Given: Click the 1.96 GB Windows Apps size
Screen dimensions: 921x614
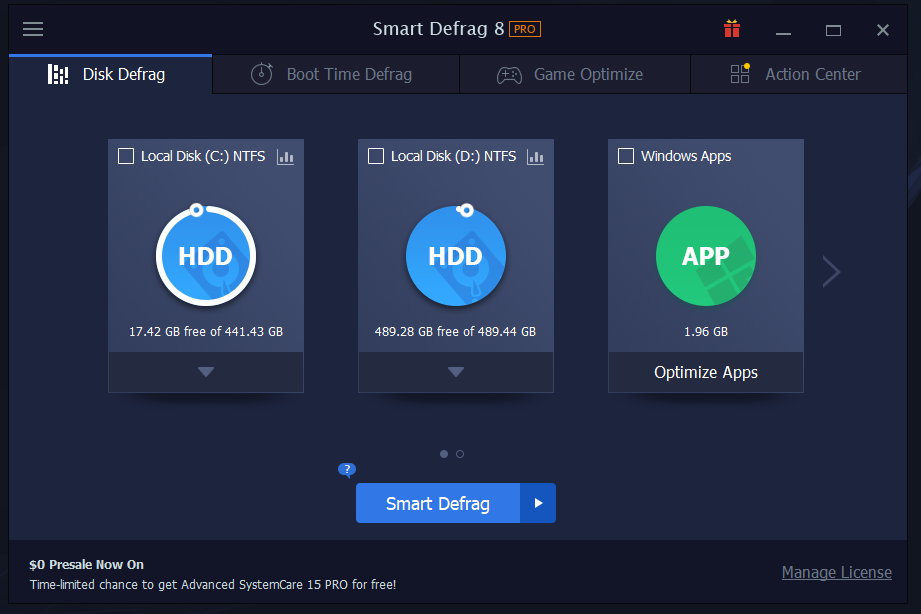Looking at the screenshot, I should point(705,331).
